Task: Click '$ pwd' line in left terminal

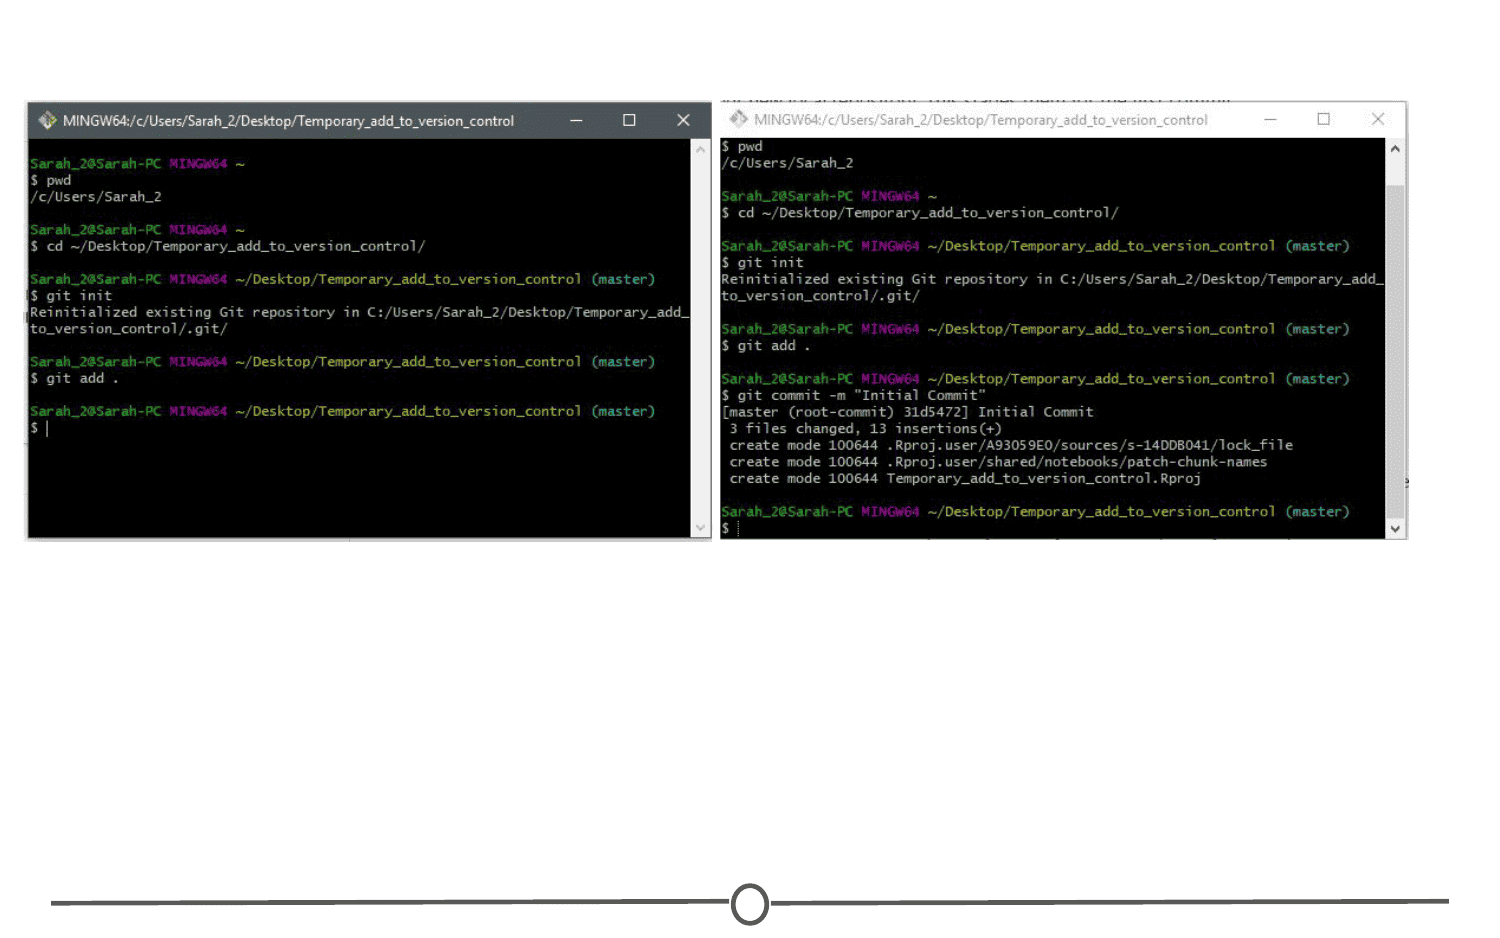Action: (51, 180)
